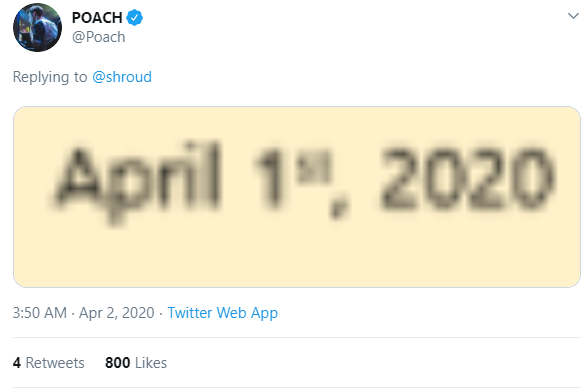Open the POACH display name link
Viewport: 585px width, 389px height.
(97, 18)
